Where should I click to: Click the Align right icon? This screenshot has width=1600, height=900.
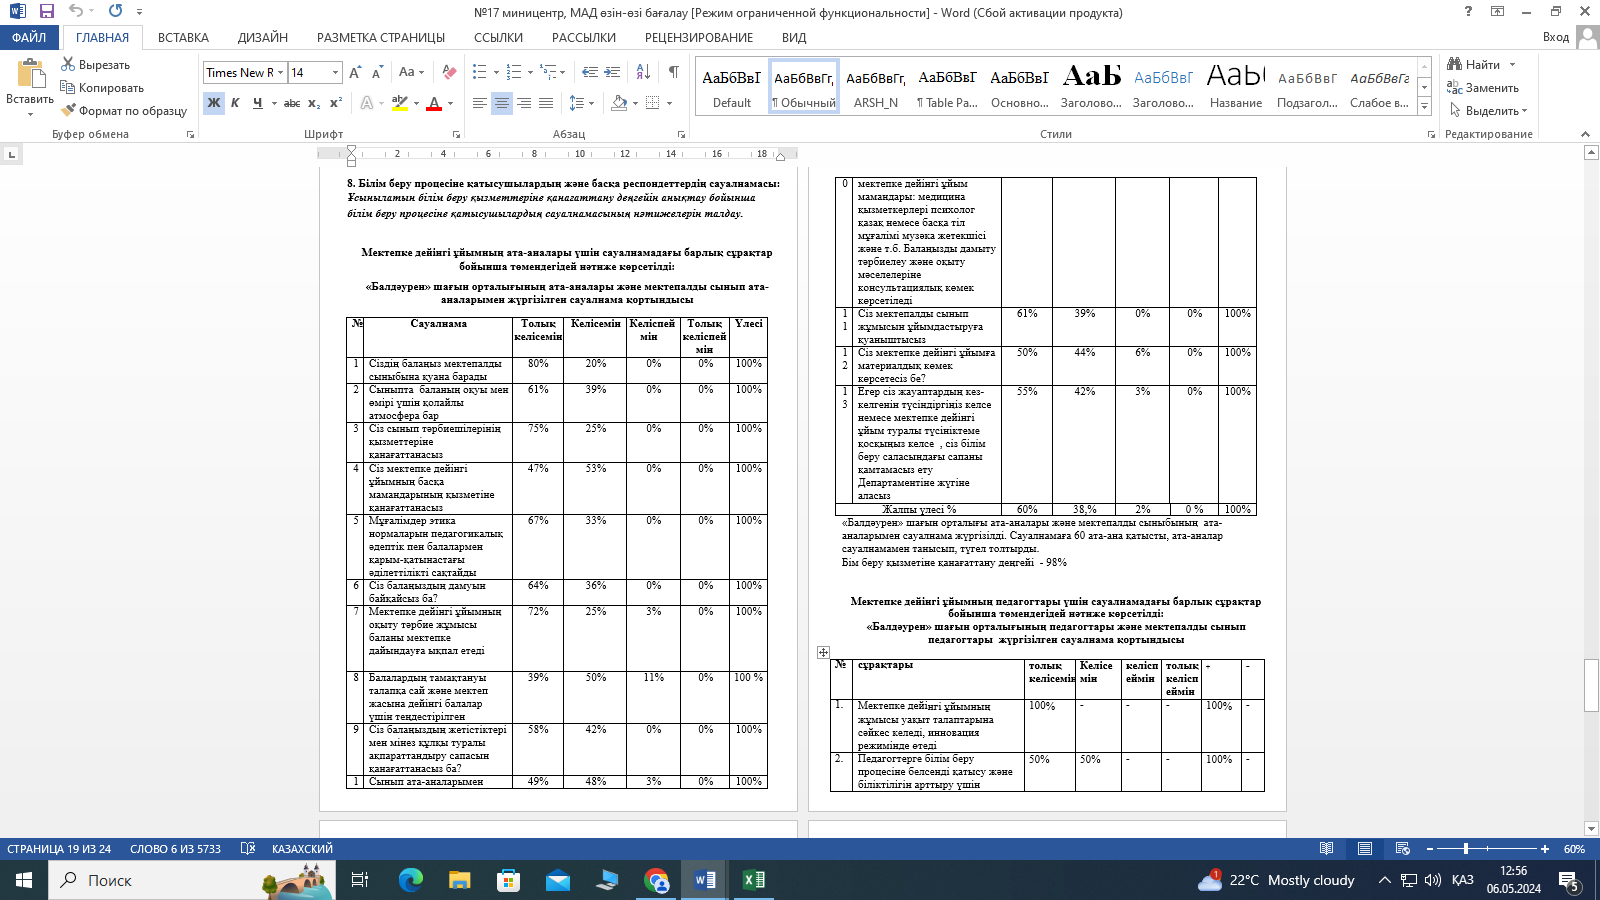click(x=524, y=103)
